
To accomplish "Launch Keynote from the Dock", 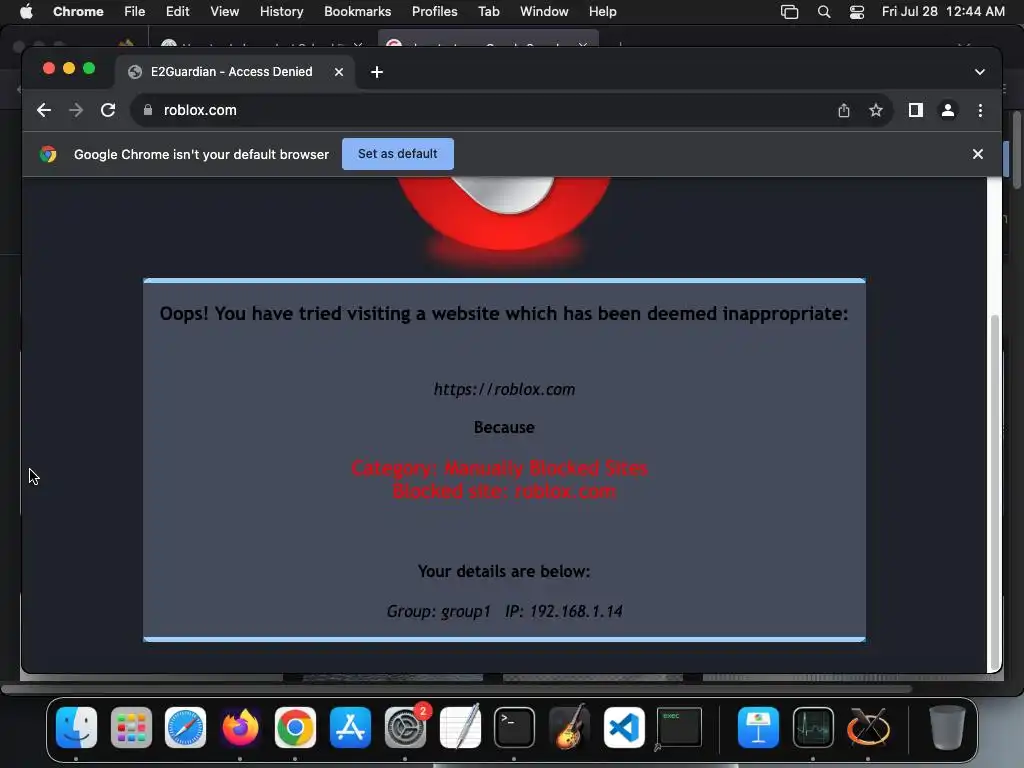I will (758, 727).
